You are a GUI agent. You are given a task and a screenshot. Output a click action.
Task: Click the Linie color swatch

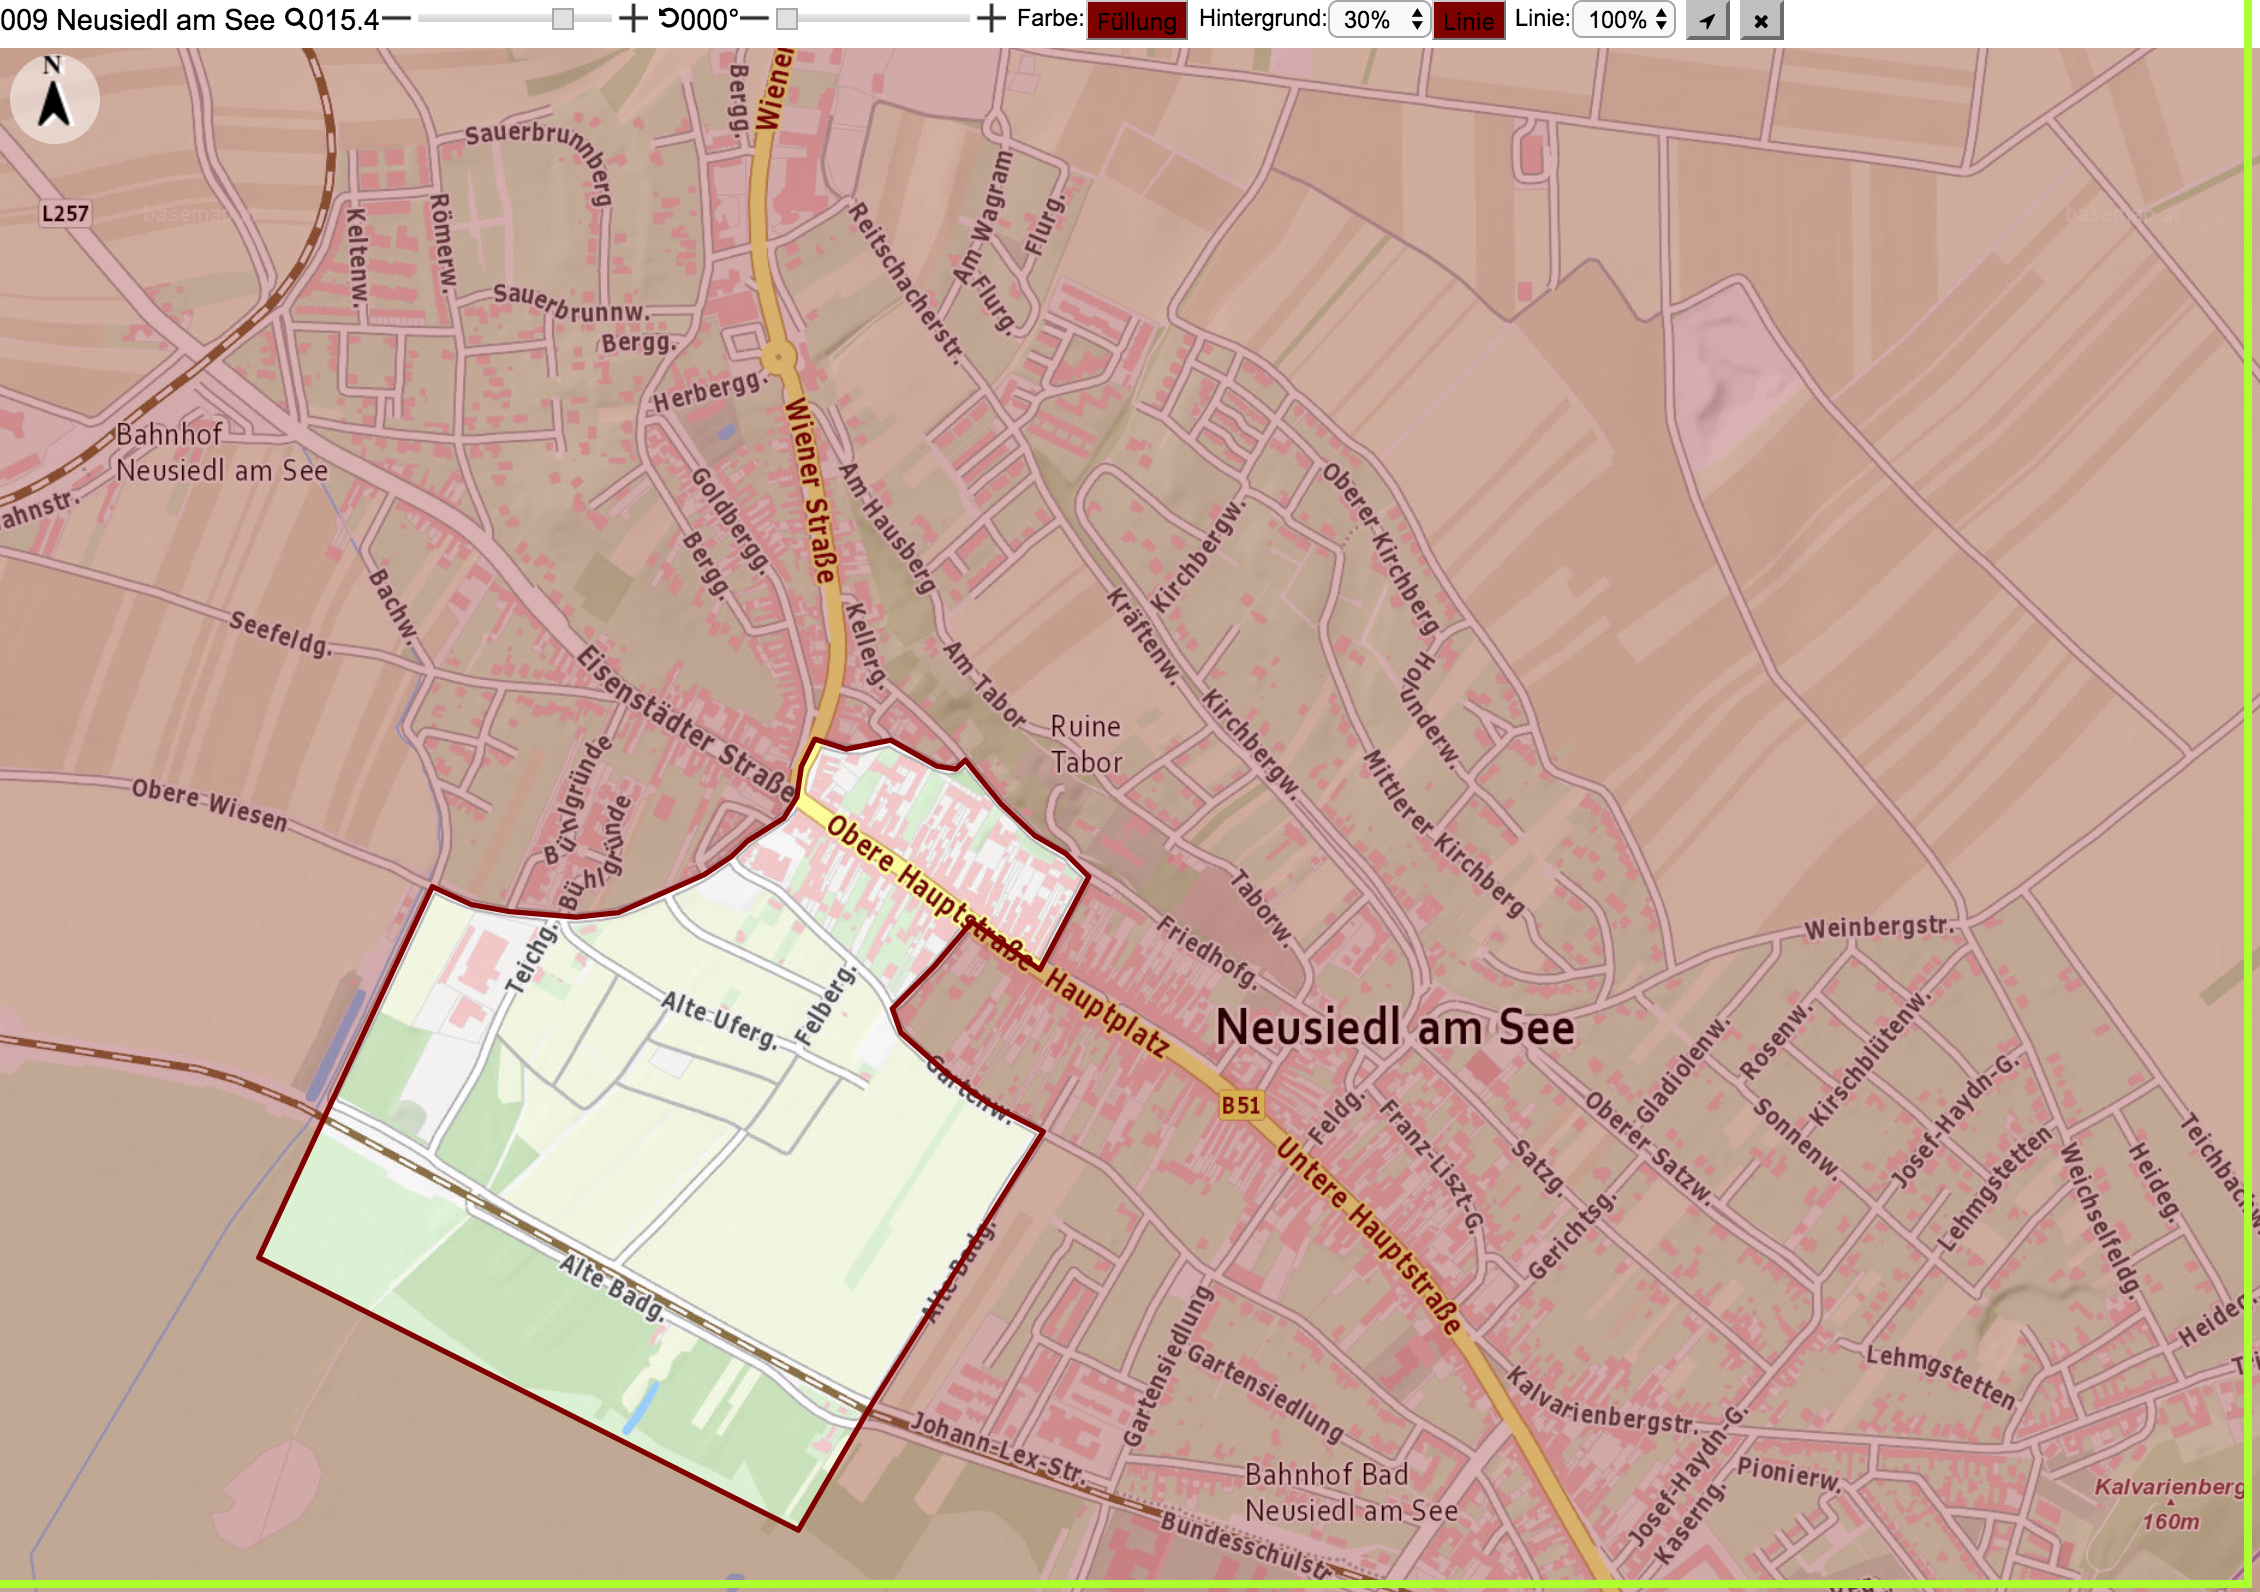[1469, 20]
